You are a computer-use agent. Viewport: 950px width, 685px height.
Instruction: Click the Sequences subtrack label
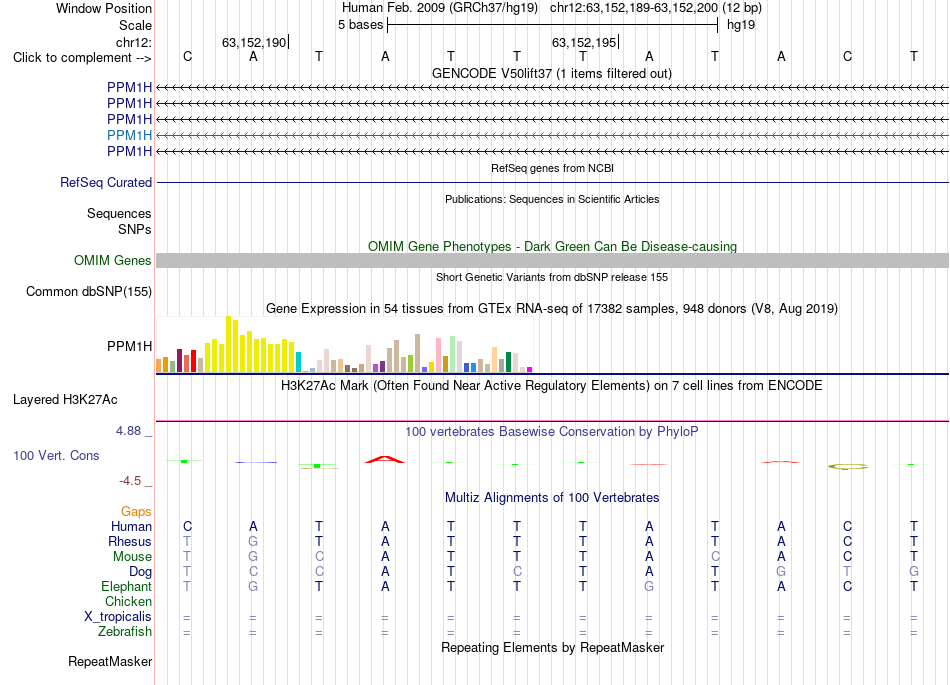pos(119,213)
